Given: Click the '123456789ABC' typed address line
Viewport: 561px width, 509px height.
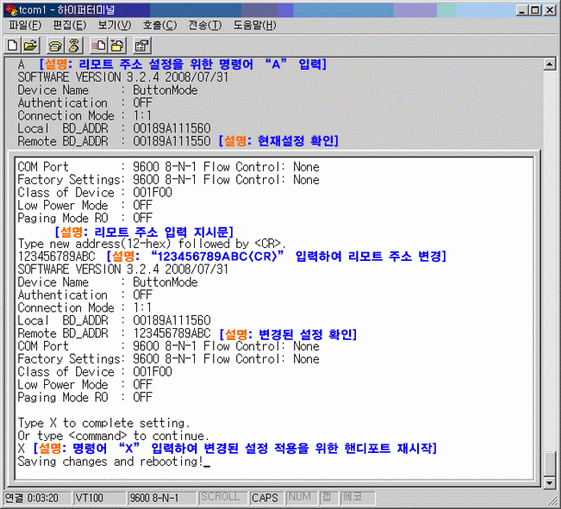Looking at the screenshot, I should click(57, 256).
